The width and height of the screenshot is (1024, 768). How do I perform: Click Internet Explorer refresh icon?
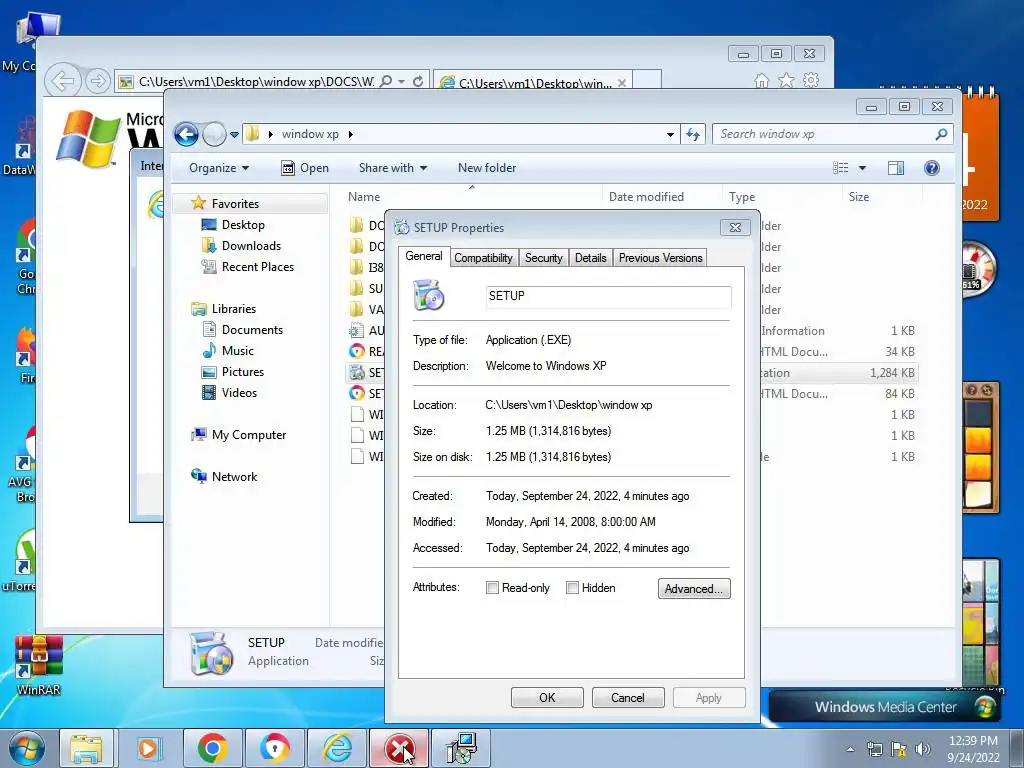tap(418, 81)
